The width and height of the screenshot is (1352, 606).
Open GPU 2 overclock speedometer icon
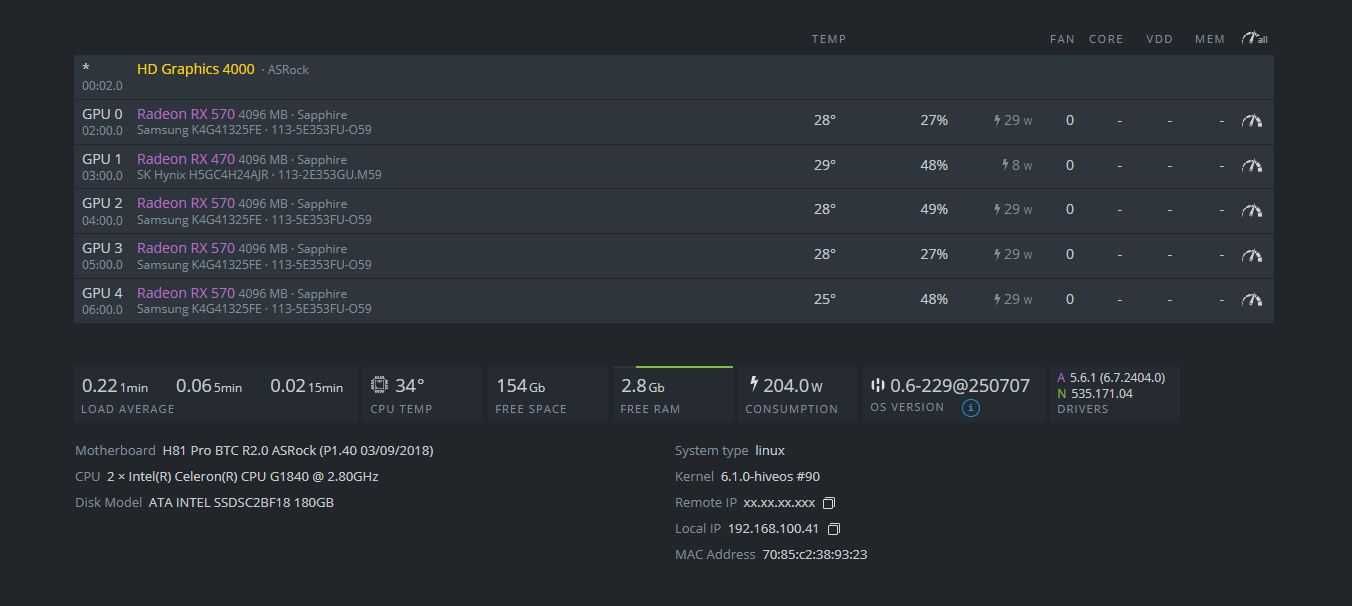(1252, 211)
